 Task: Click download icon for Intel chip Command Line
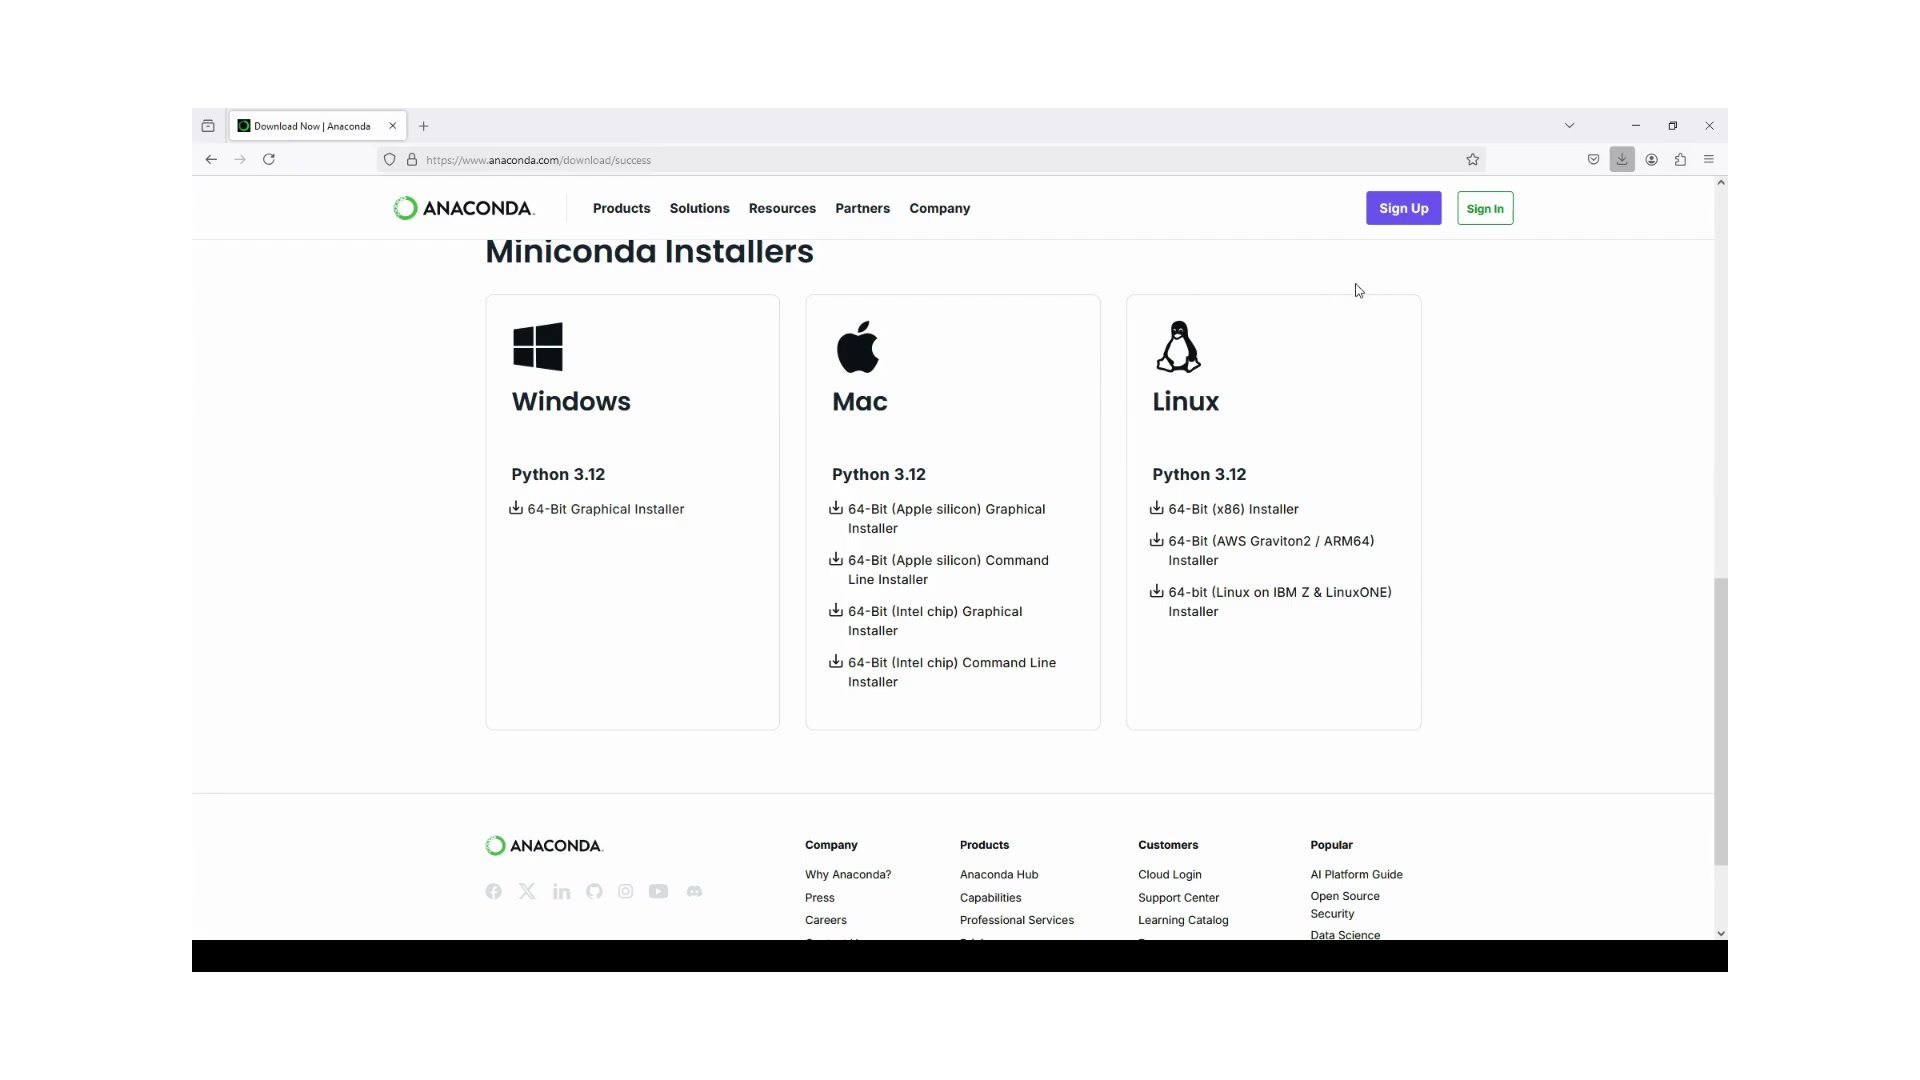(836, 661)
